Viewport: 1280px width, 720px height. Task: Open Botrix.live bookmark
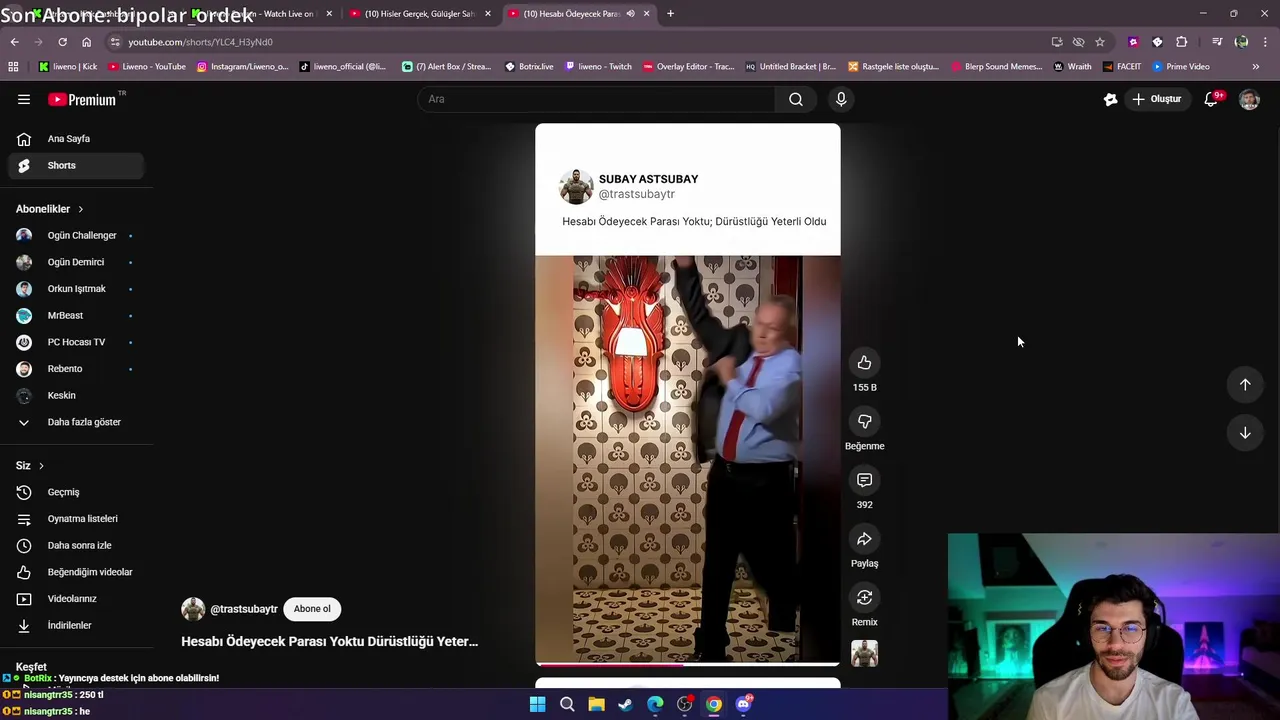(530, 67)
